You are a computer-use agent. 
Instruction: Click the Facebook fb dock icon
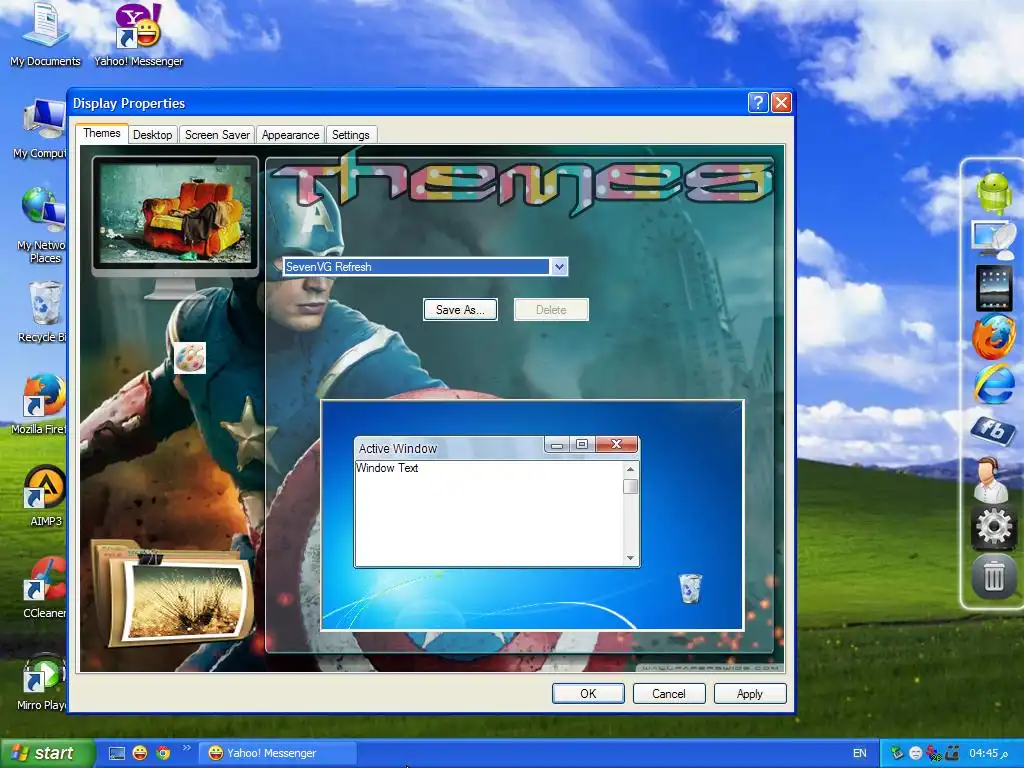point(993,430)
